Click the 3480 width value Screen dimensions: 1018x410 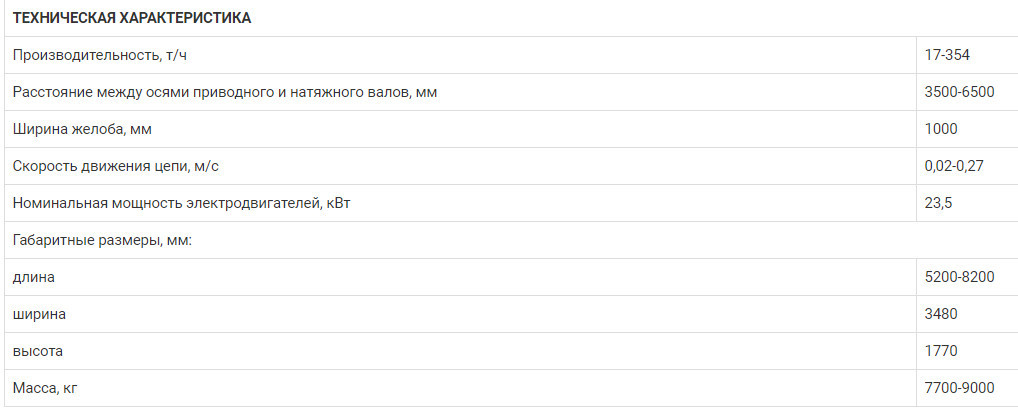941,314
